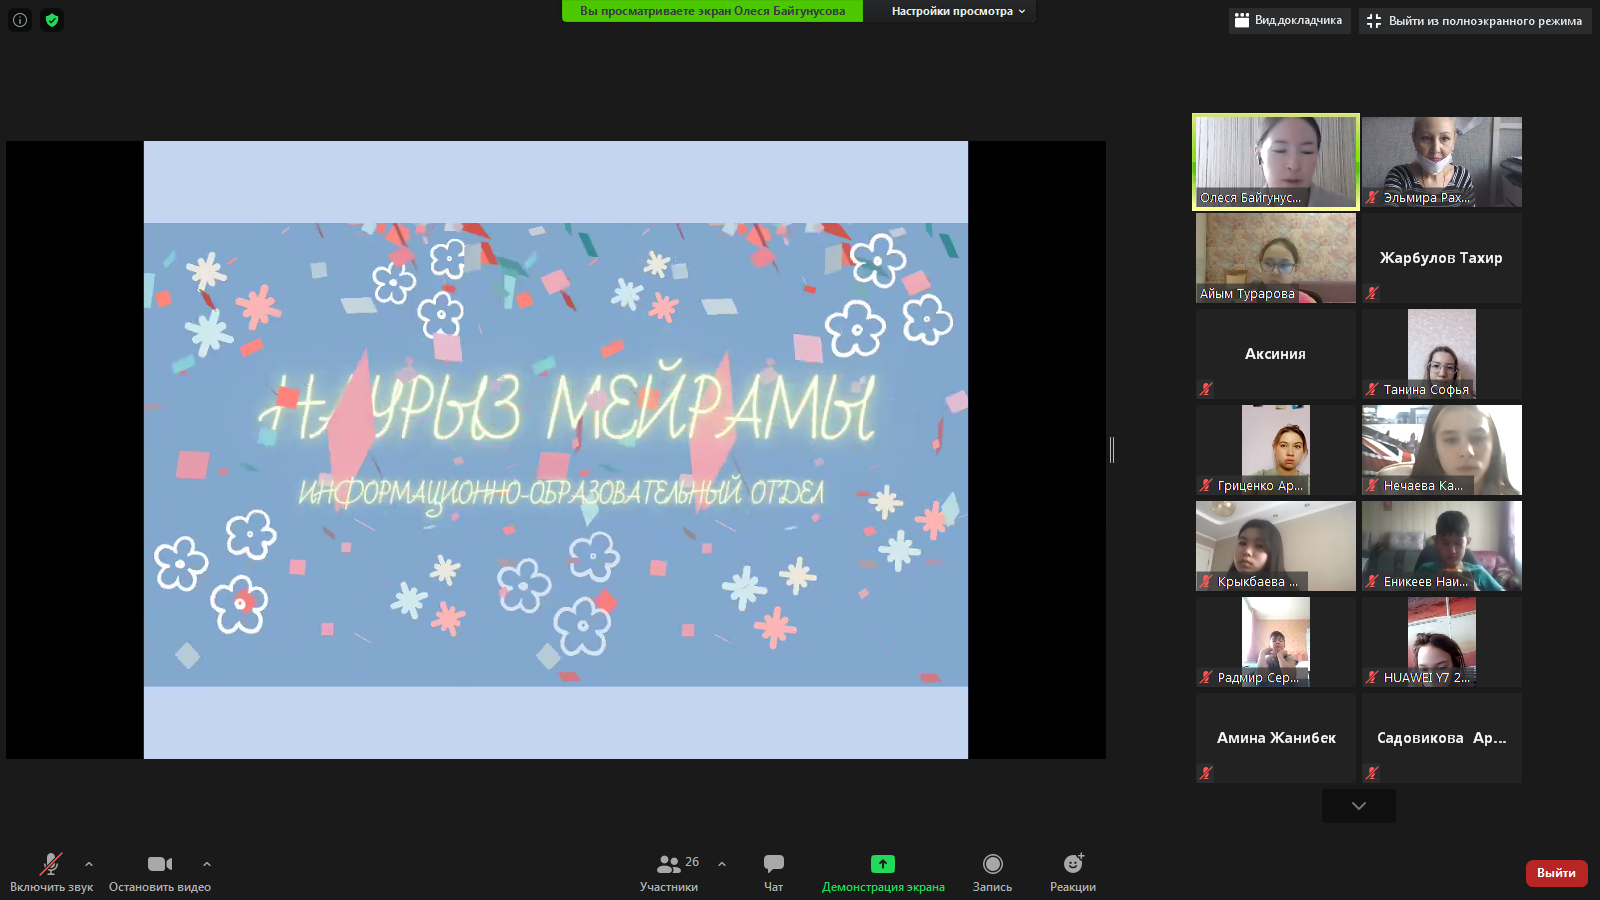Viewport: 1600px width, 900px height.
Task: Exit full-screen mode (Выйти из полноэкранного режима)
Action: click(1475, 21)
